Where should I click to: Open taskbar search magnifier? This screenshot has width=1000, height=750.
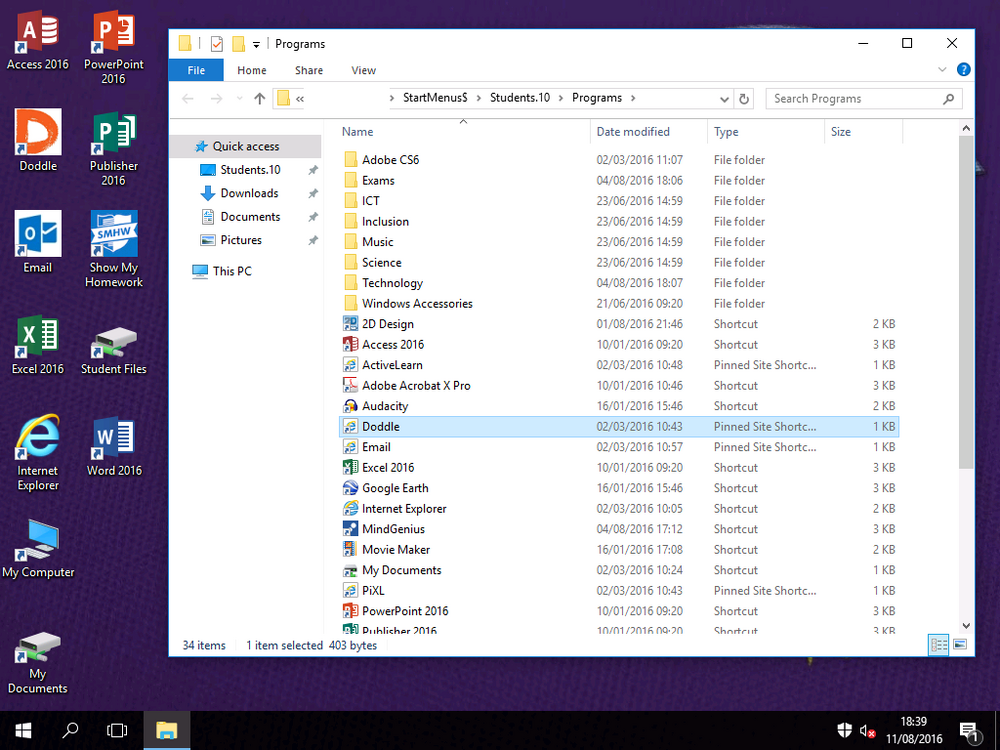pos(70,730)
